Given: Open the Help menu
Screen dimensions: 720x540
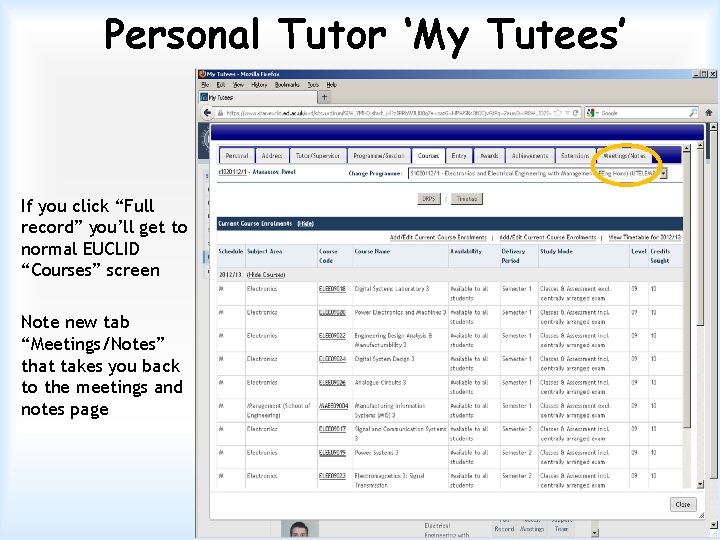Looking at the screenshot, I should [332, 84].
